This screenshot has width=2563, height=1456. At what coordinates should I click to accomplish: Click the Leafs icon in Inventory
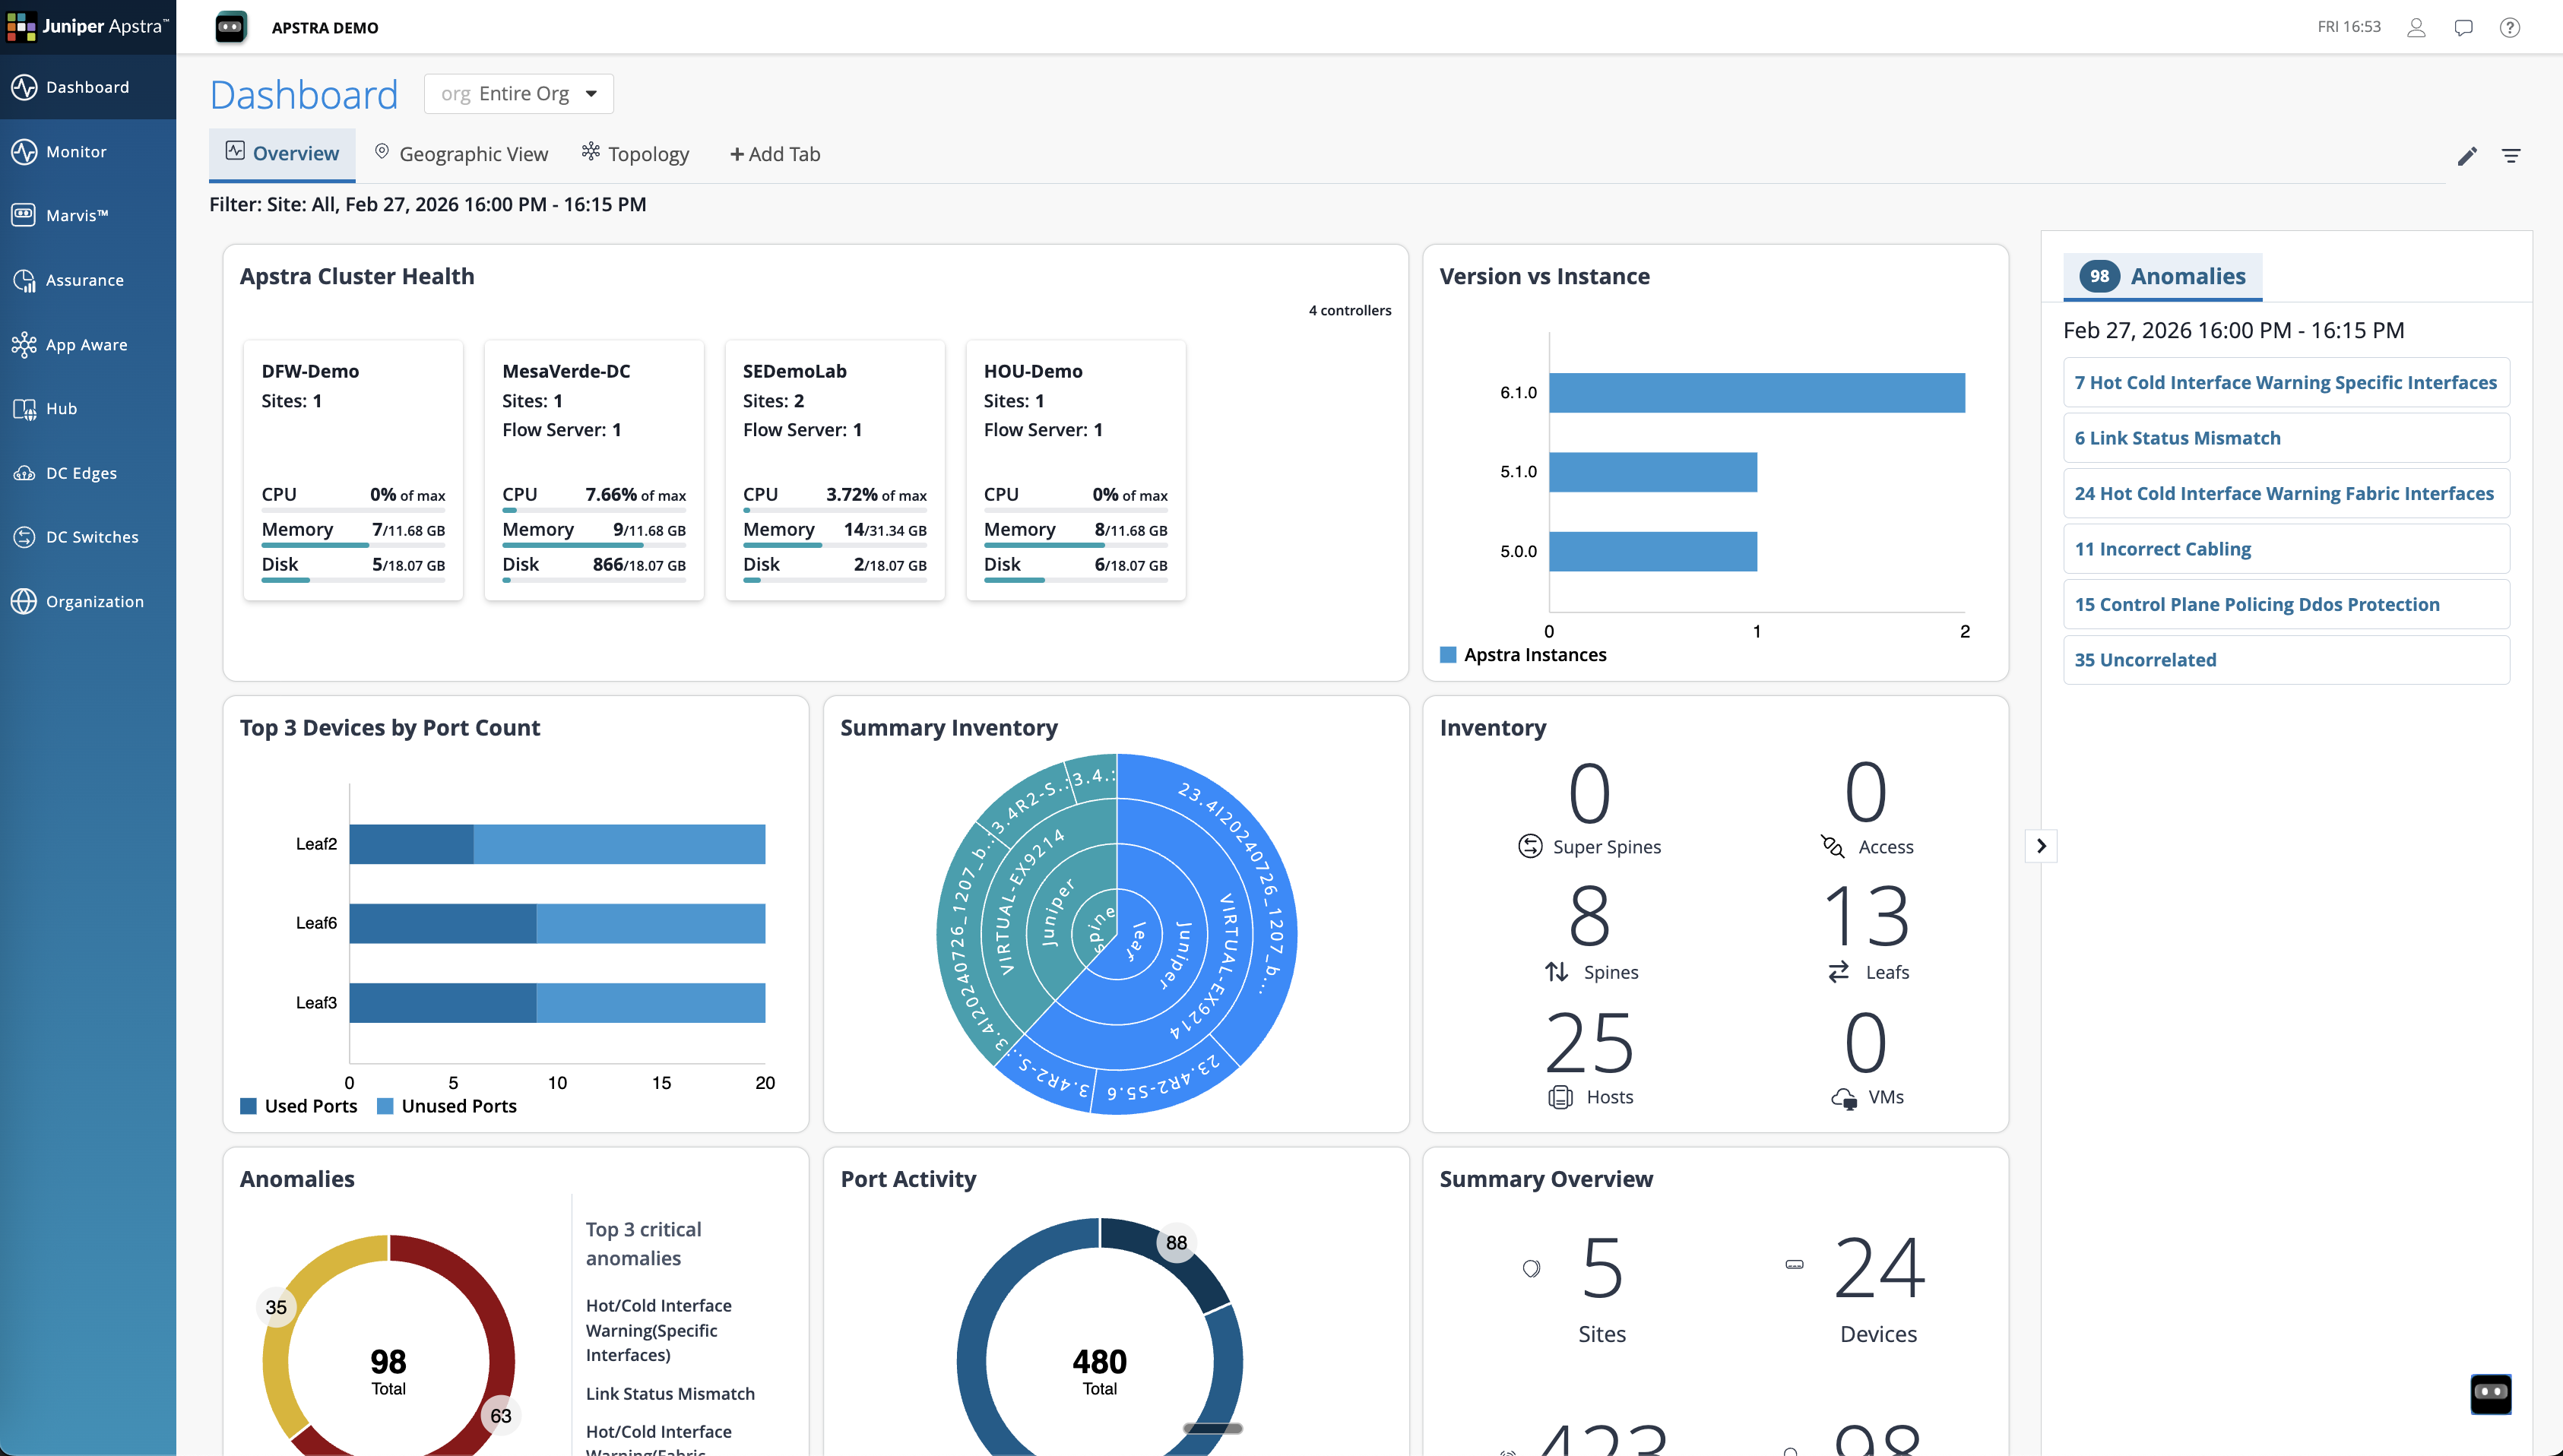tap(1839, 971)
